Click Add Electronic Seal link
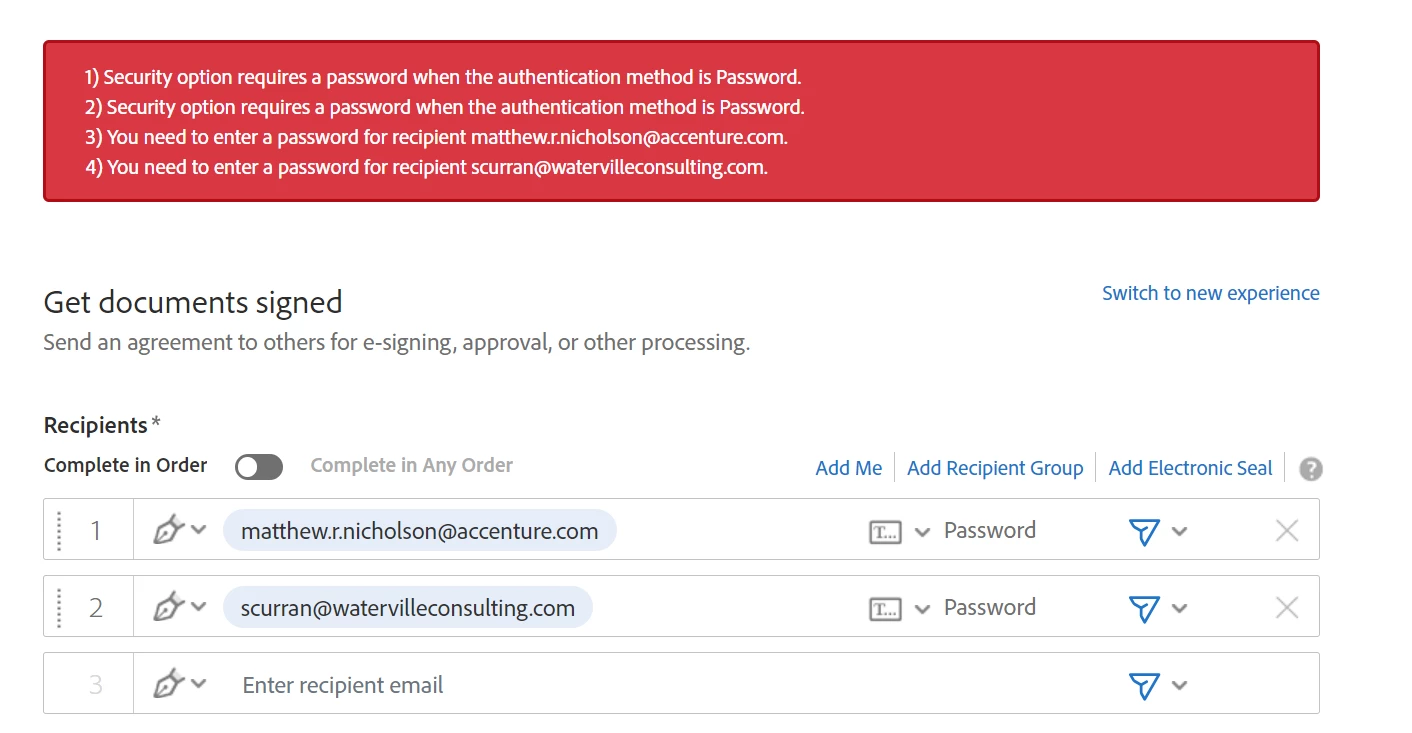Image resolution: width=1412 pixels, height=733 pixels. tap(1190, 468)
